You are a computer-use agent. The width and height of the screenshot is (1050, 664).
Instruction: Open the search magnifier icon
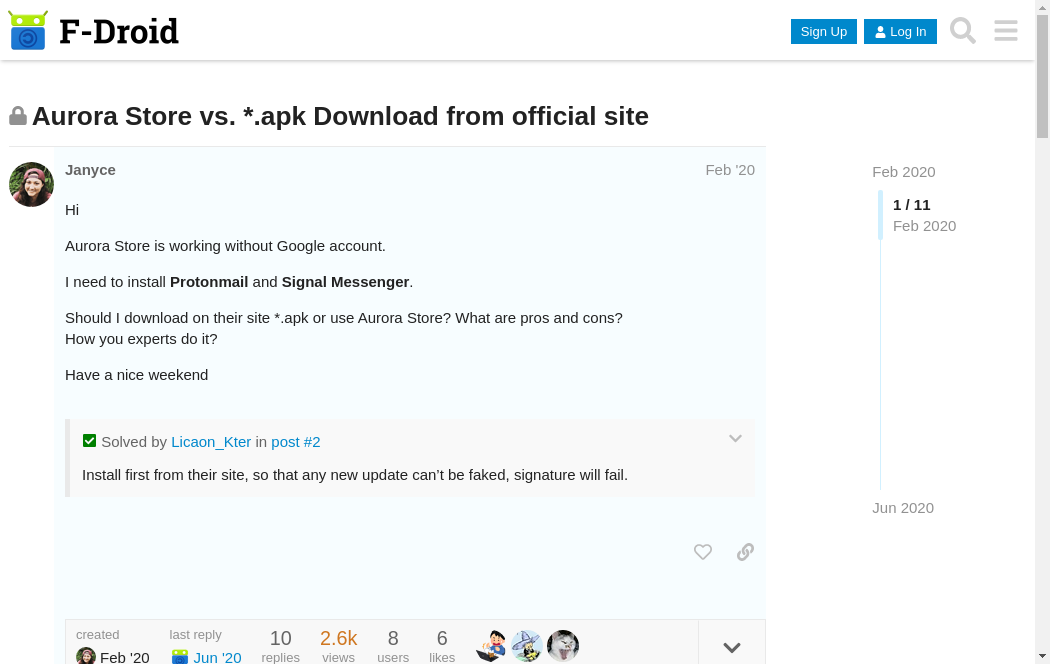tap(962, 31)
